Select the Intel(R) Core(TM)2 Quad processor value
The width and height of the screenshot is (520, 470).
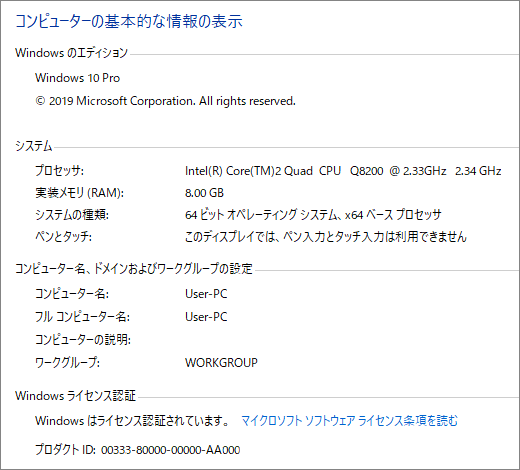(343, 171)
